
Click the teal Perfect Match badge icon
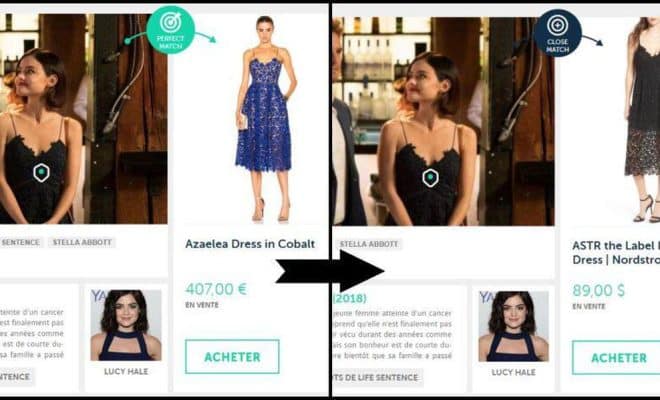[170, 30]
